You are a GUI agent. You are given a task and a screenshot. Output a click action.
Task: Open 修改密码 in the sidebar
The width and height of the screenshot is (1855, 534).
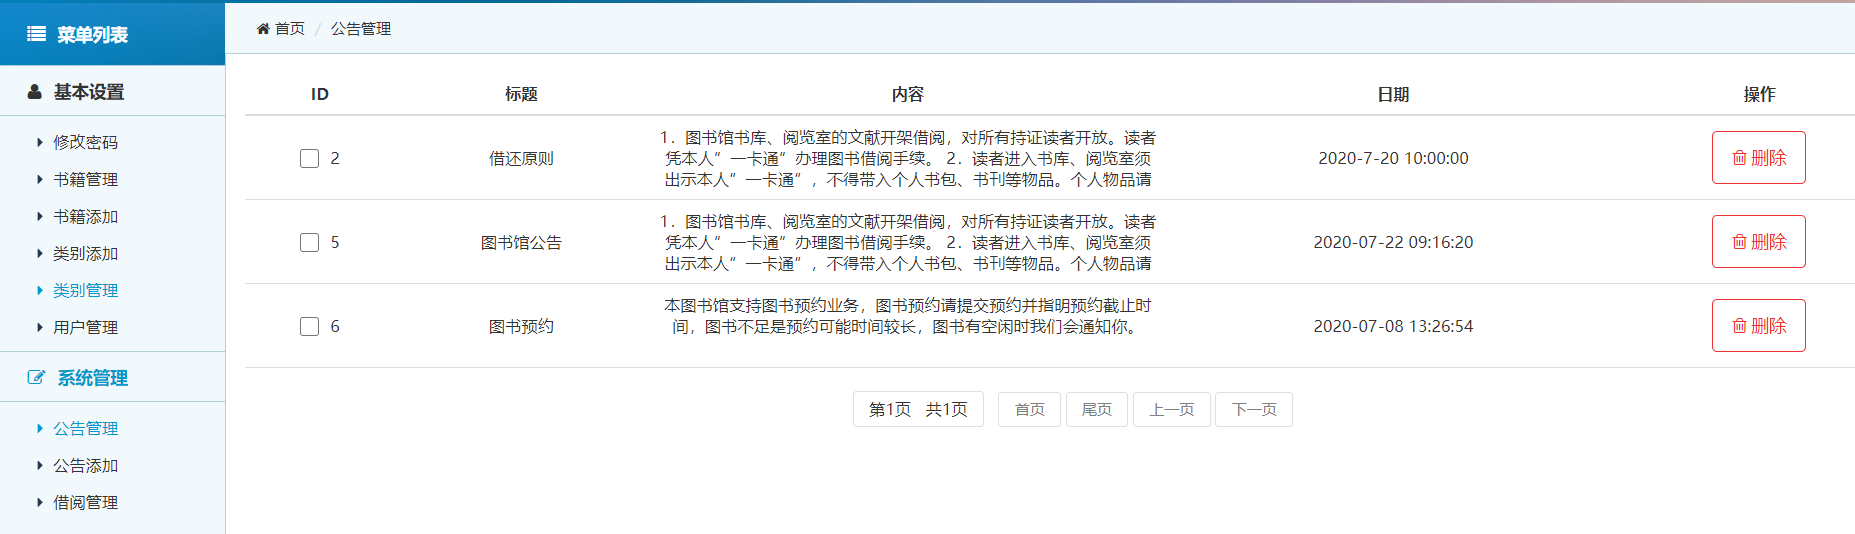coord(85,142)
